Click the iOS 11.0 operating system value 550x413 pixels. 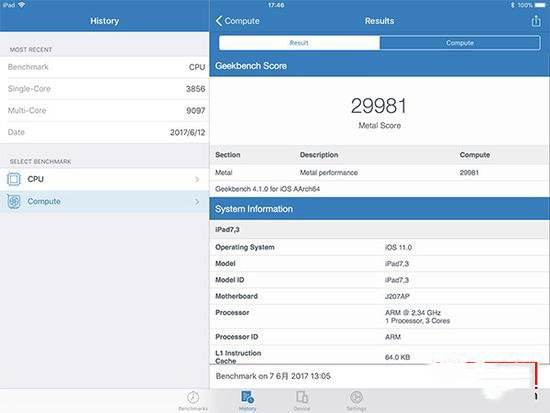[x=398, y=247]
